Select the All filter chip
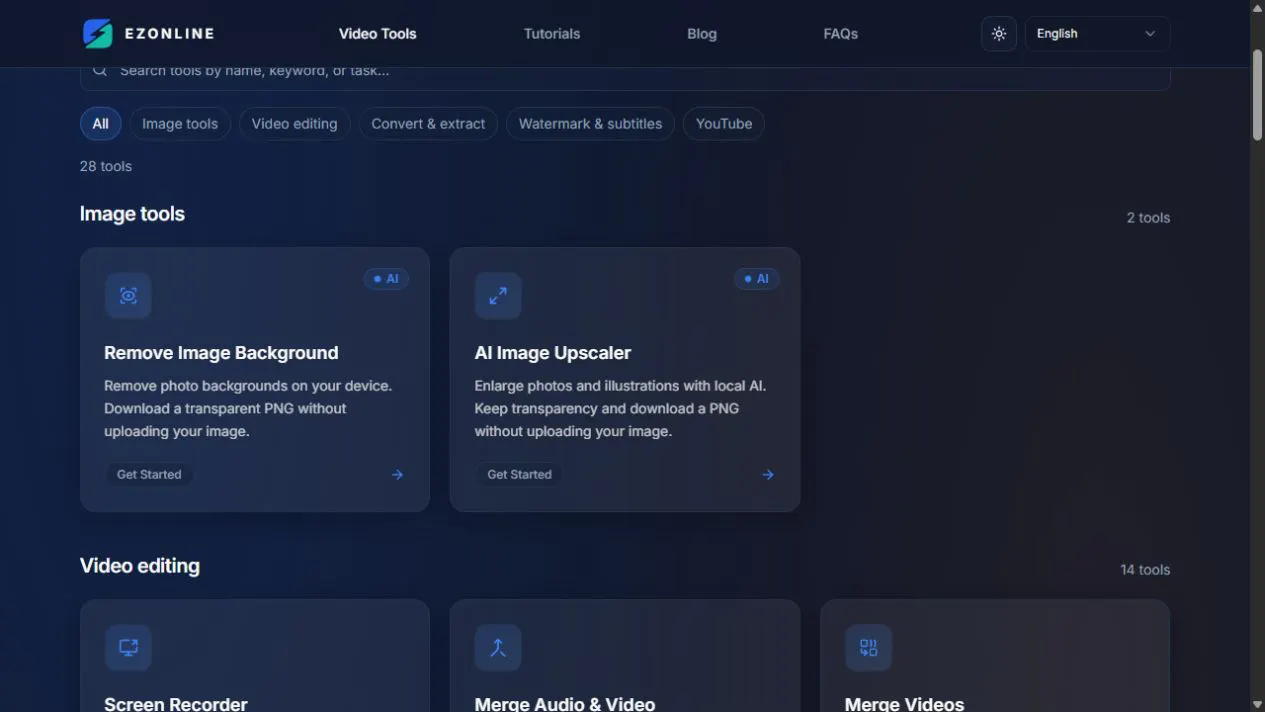Viewport: 1265px width, 712px height. click(x=101, y=124)
